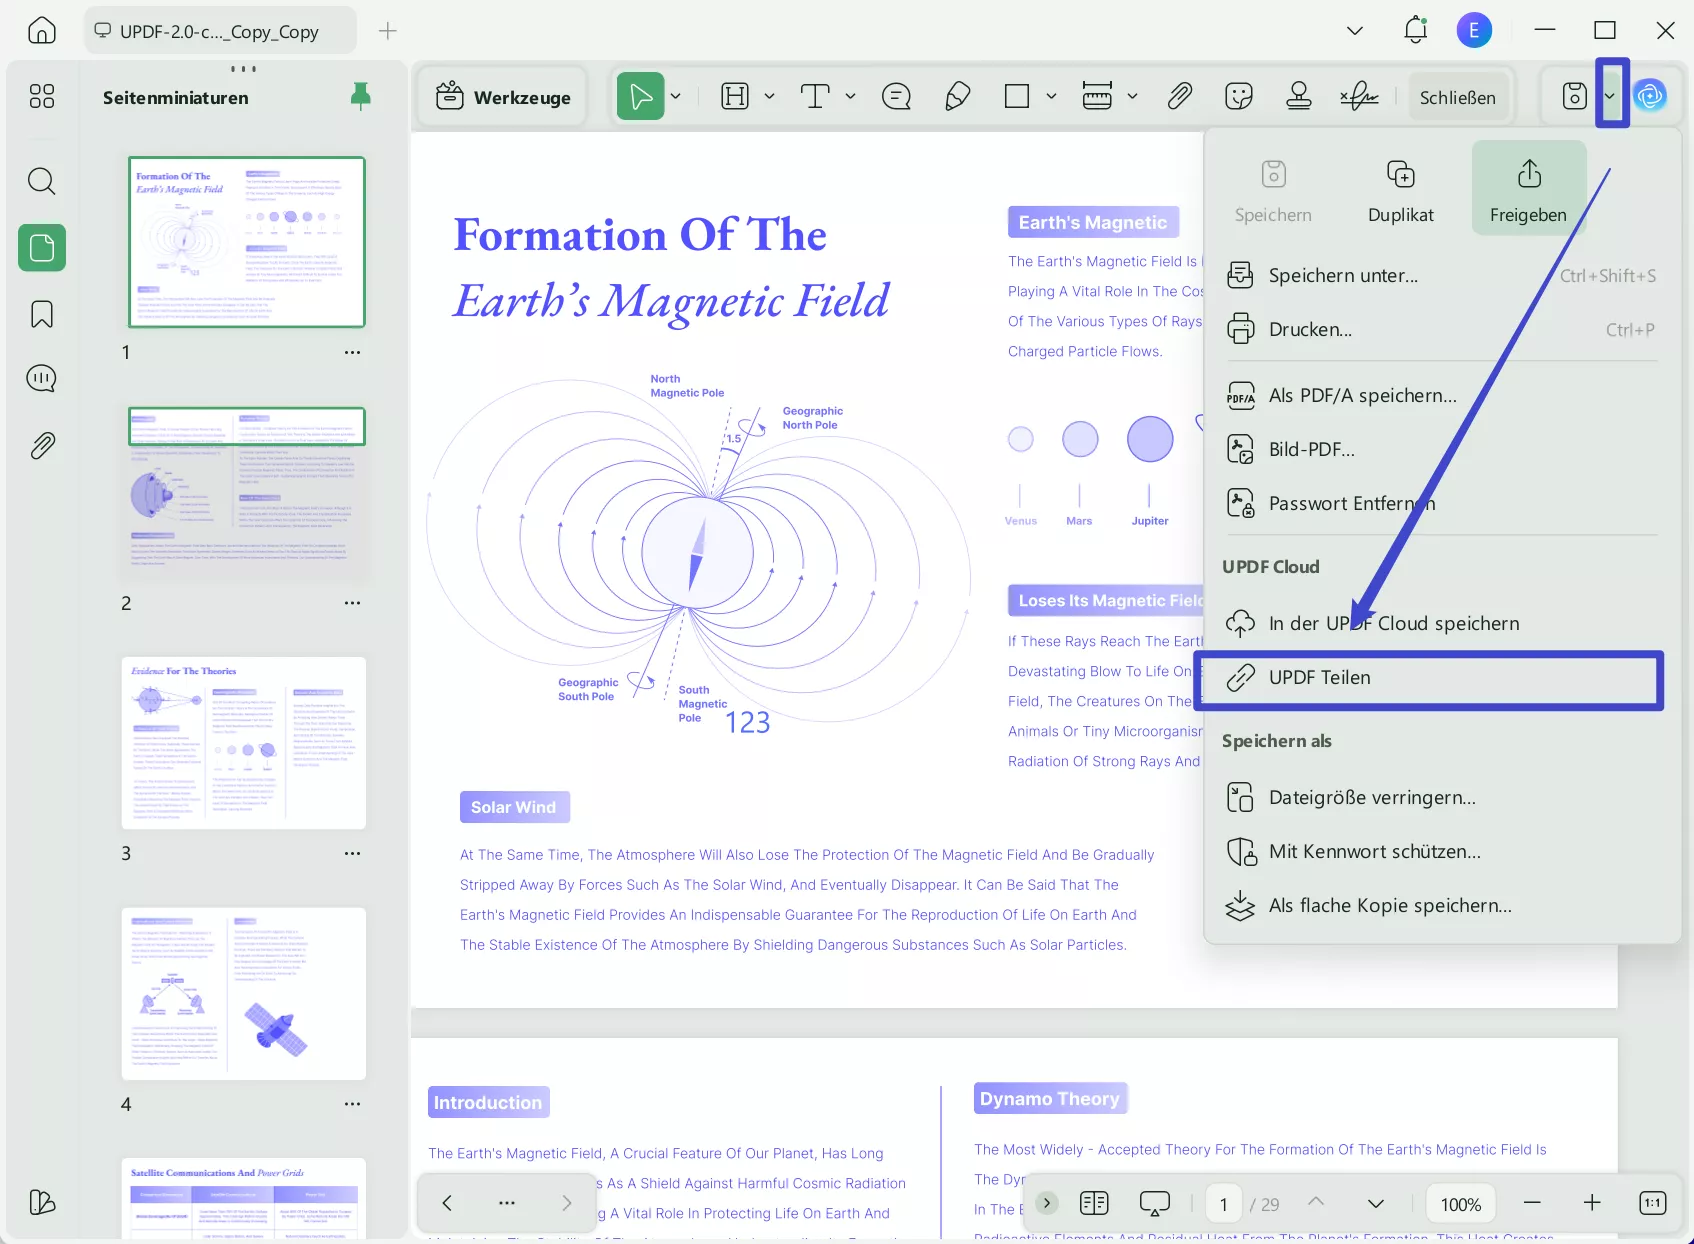
Task: Select the highlighter pen tool
Action: 957,96
